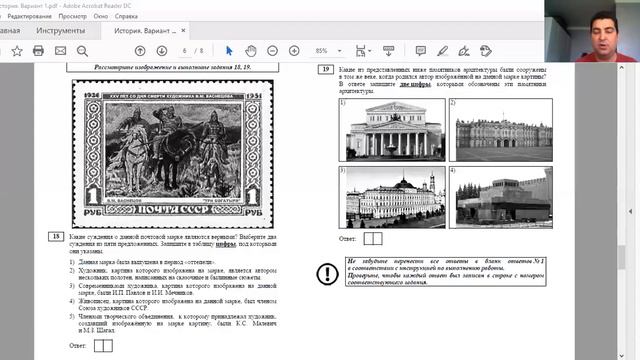Switch to the Инструменты tab
The image size is (640, 360).
tap(61, 31)
